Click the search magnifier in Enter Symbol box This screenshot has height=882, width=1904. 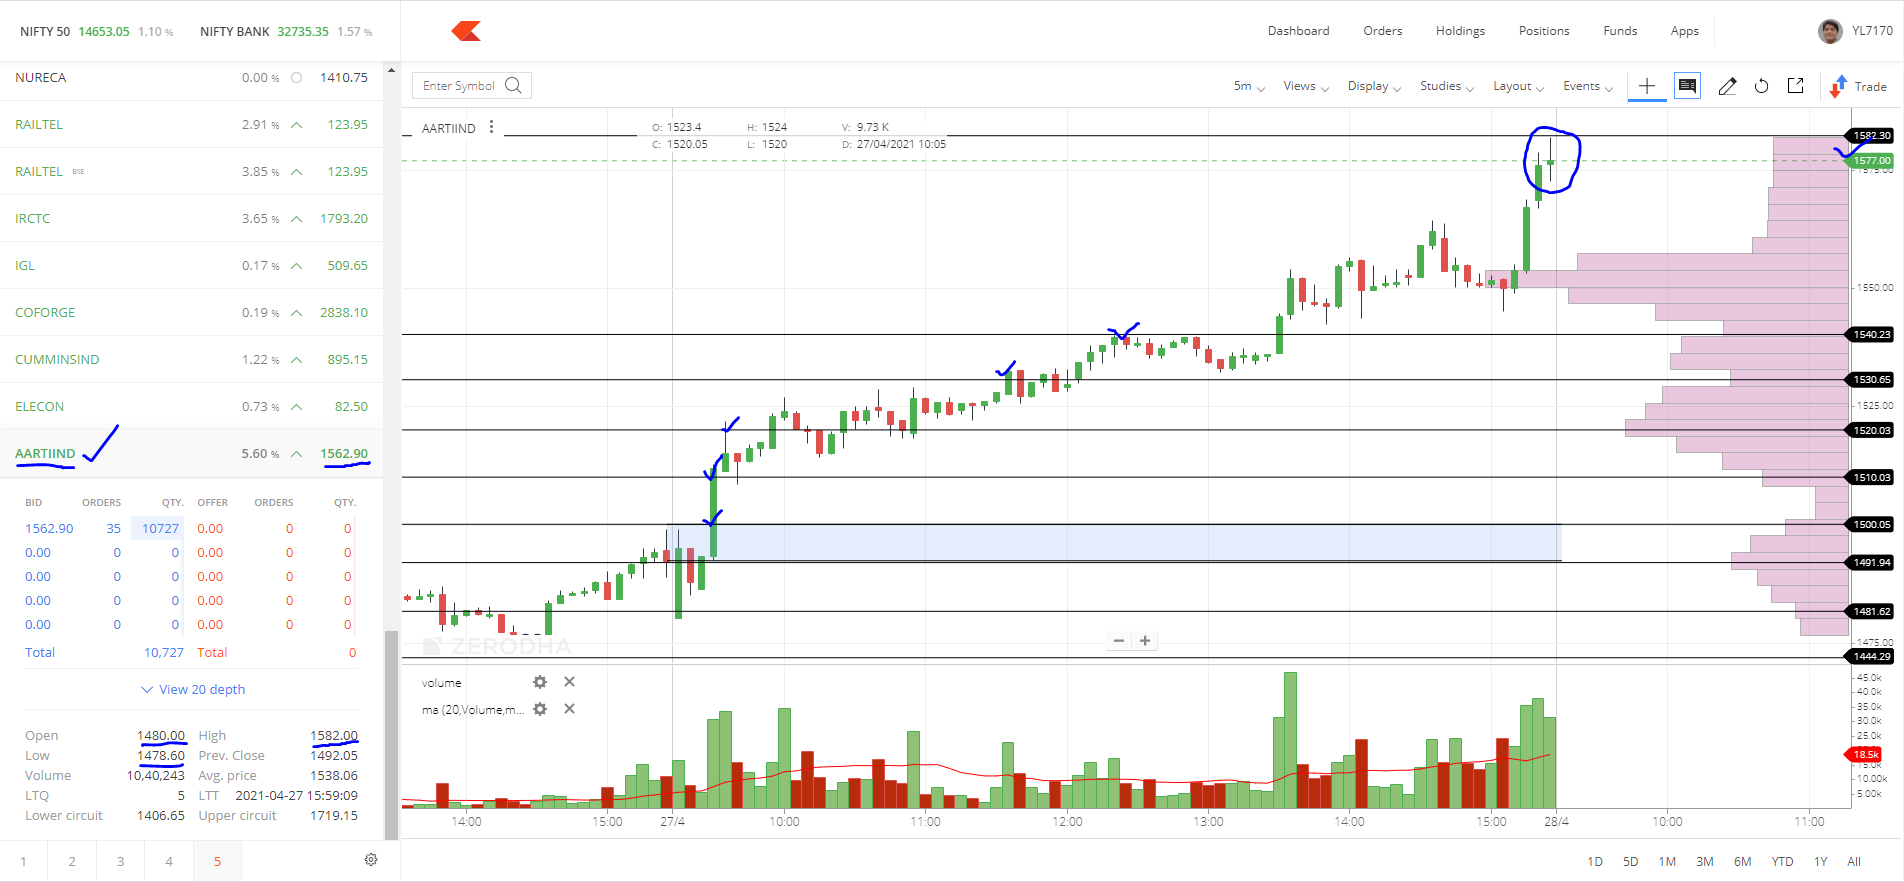(x=514, y=85)
